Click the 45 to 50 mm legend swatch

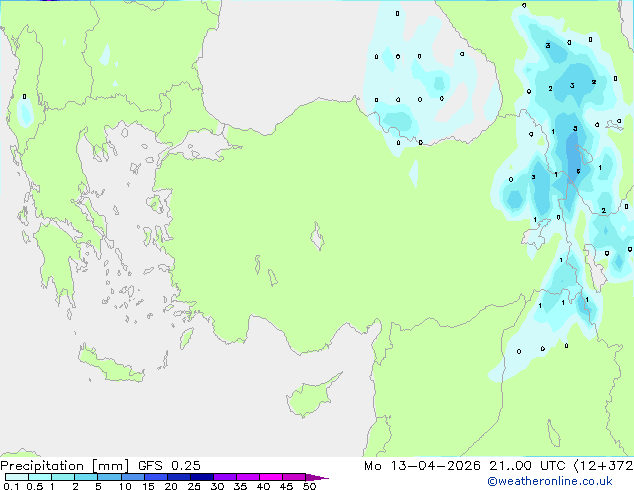click(294, 477)
